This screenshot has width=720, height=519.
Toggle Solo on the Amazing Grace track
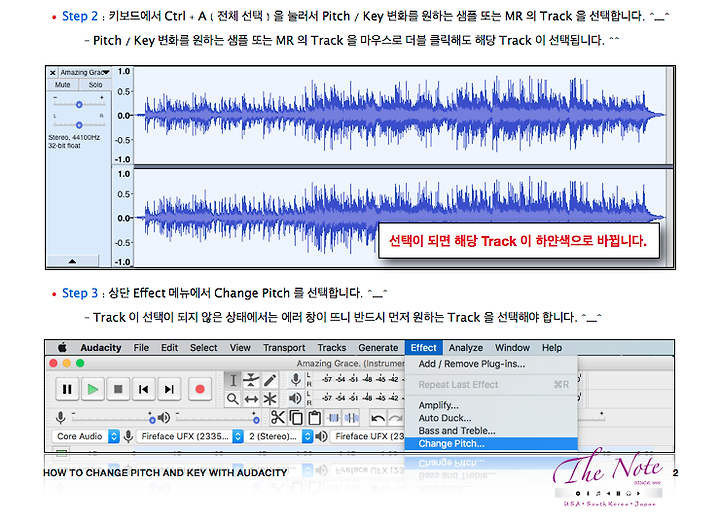95,85
